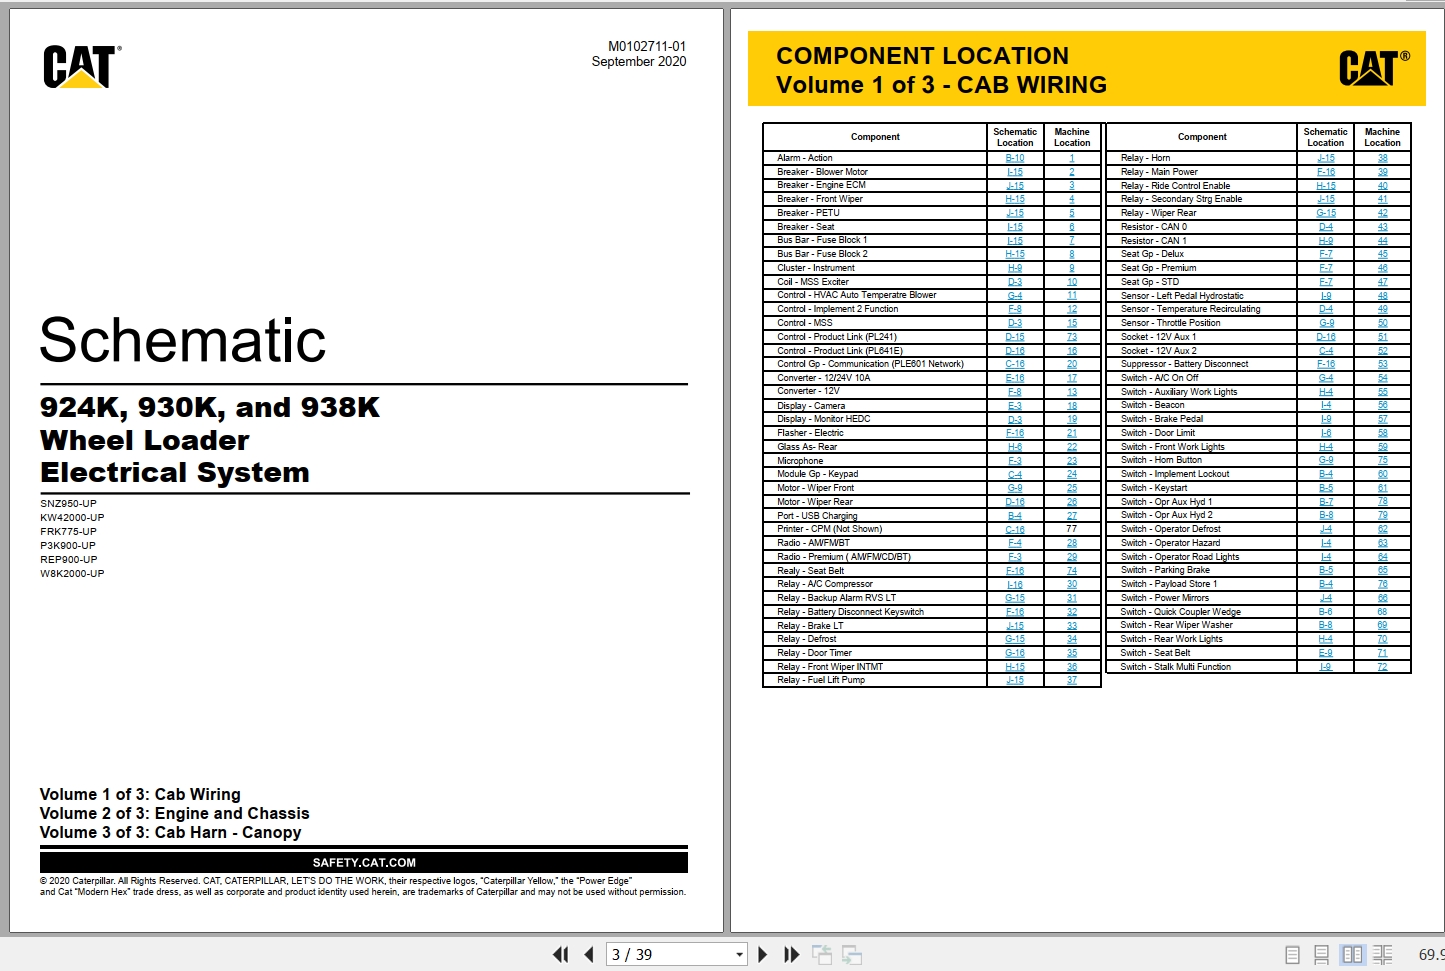Click the next view navigation icon
This screenshot has width=1445, height=971.
(852, 955)
